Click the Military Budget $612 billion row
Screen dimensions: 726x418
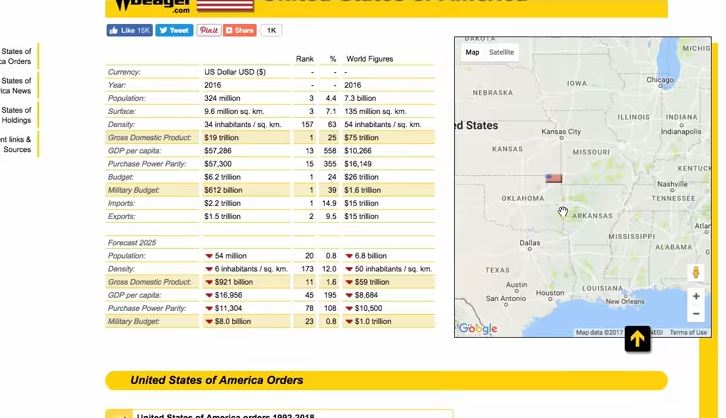223,190
